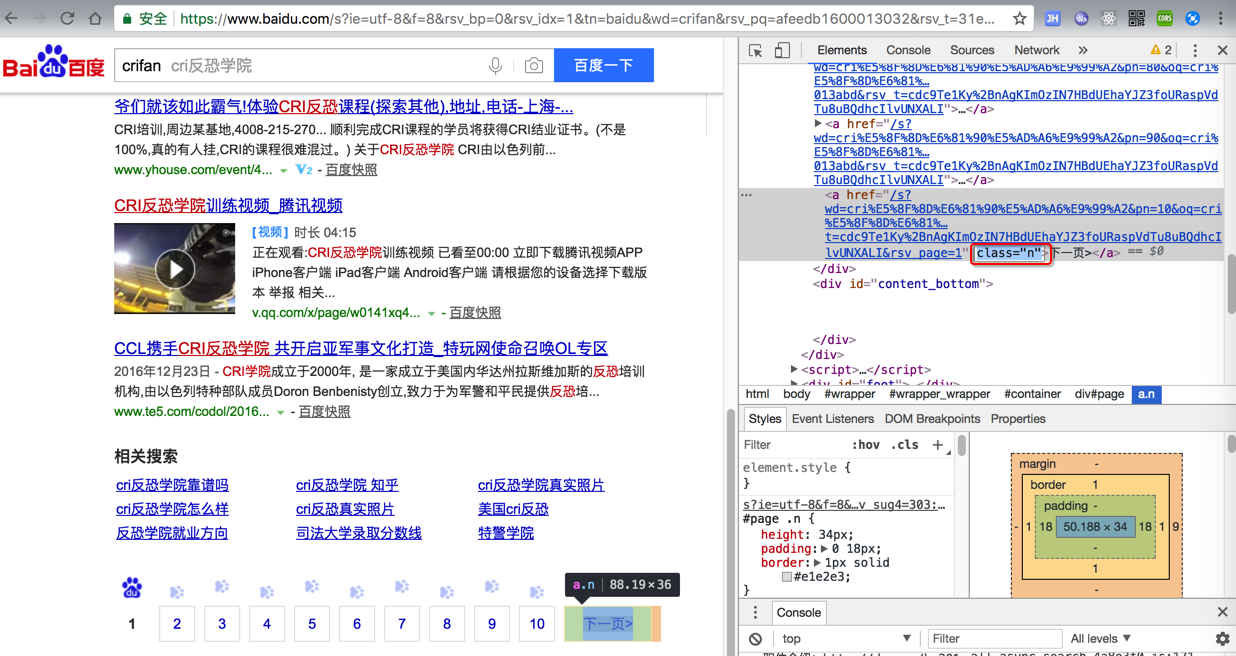Screen dimensions: 1236x656
Task: Toggle DevTools device toolbar icon
Action: point(782,50)
